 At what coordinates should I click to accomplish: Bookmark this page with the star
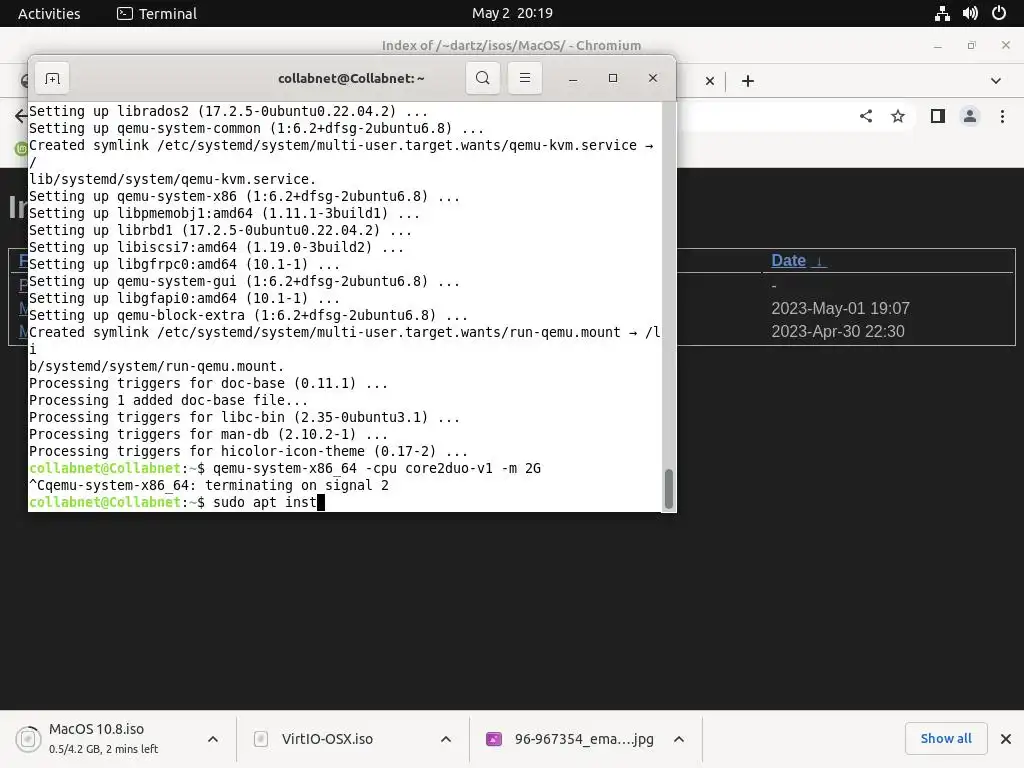[898, 116]
